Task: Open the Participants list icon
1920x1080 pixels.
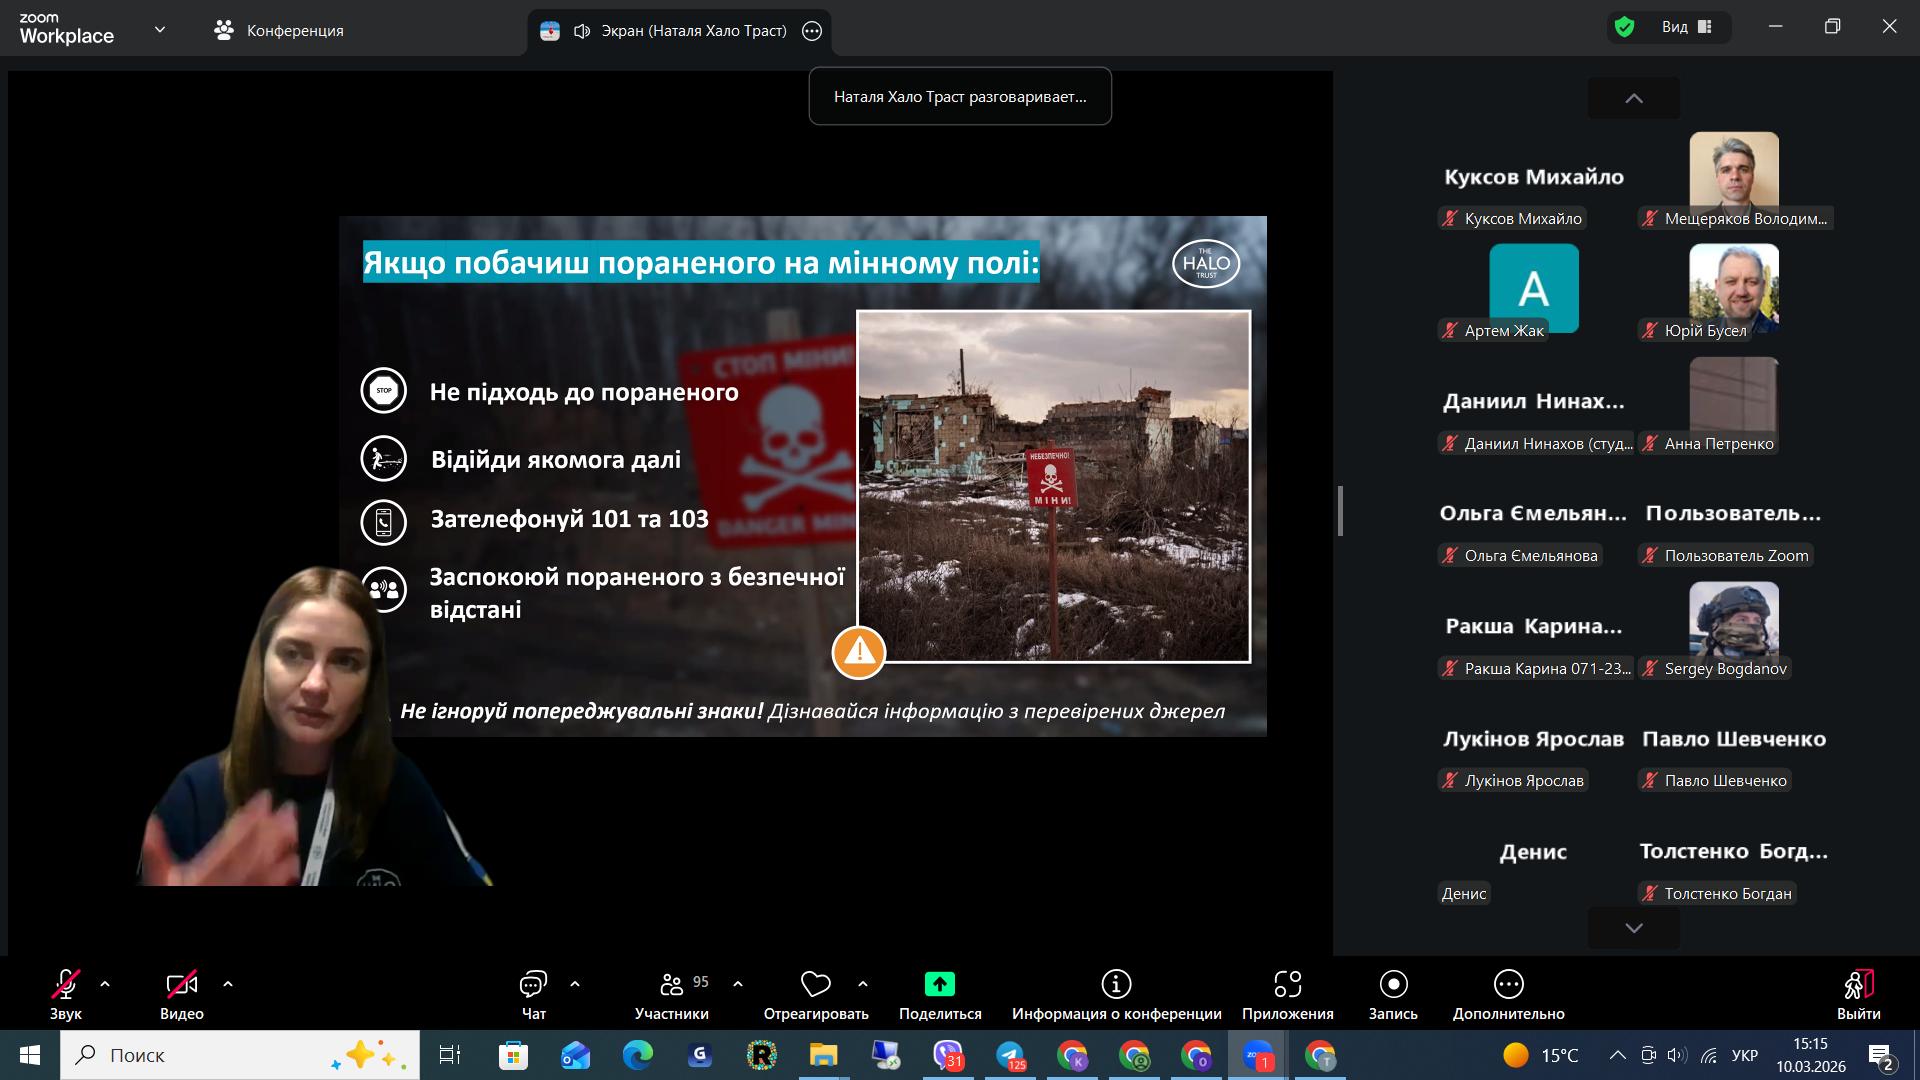Action: 672,985
